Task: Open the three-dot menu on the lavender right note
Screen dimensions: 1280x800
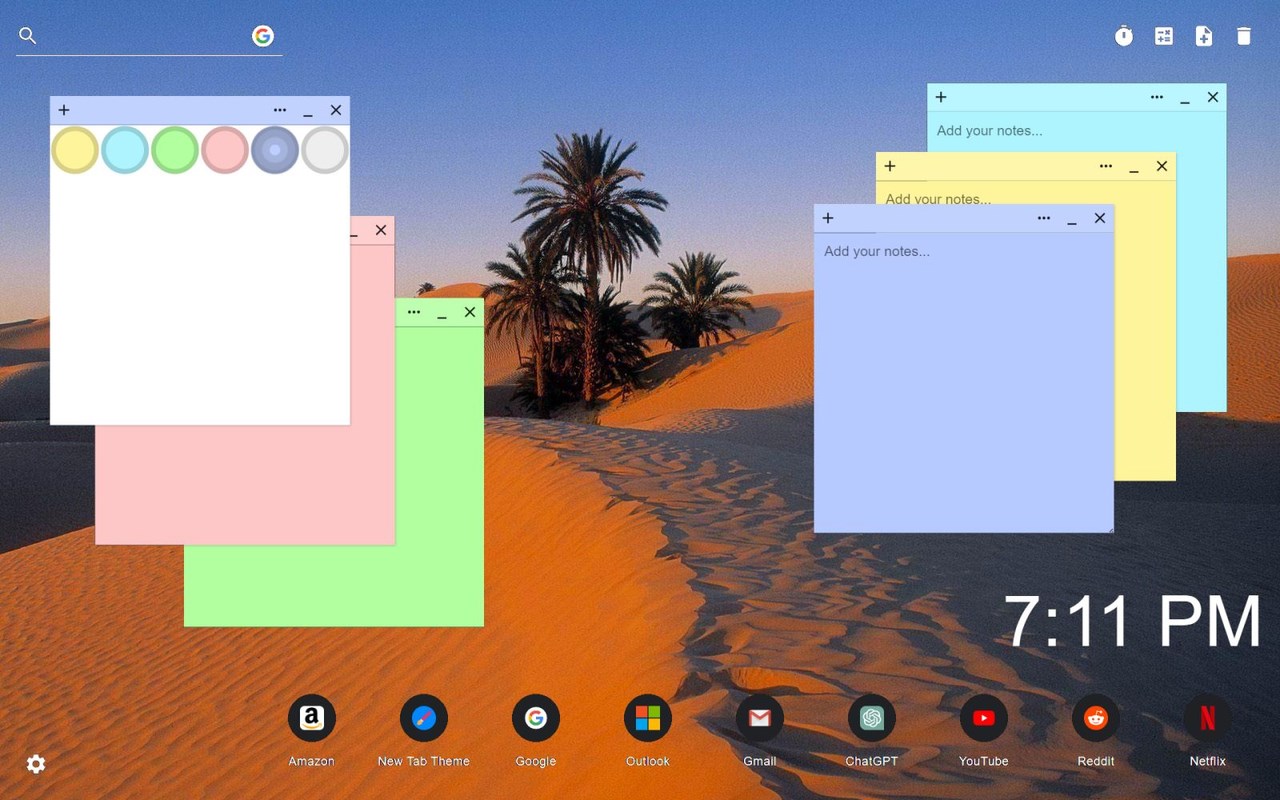Action: 1044,218
